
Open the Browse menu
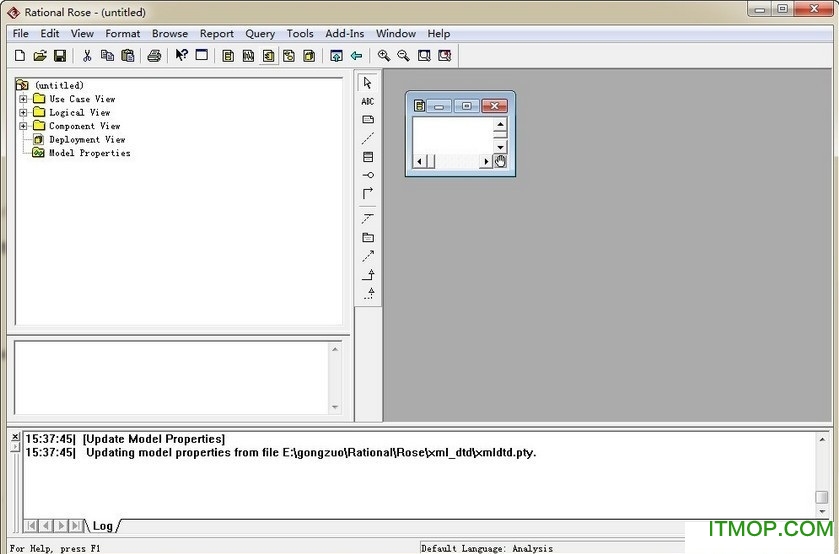tap(170, 33)
